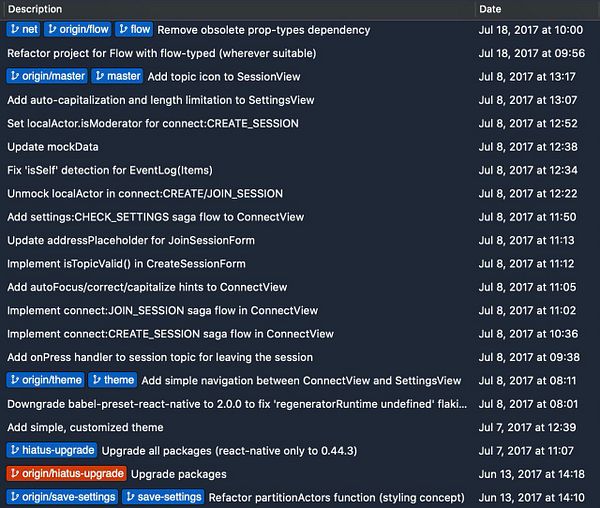This screenshot has width=600, height=508.
Task: Click the 'flow' branch label
Action: [x=134, y=30]
